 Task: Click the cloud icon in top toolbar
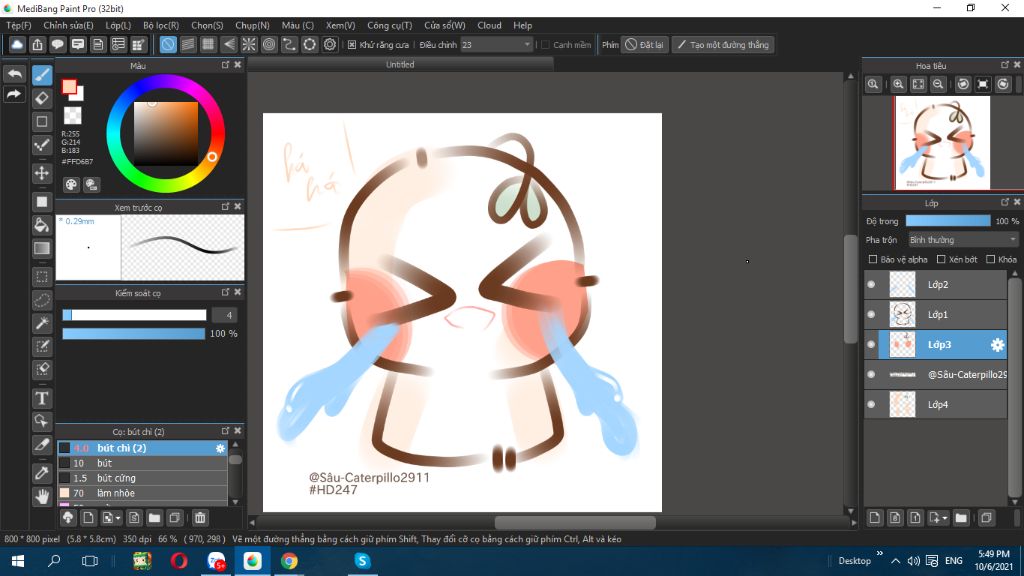tap(17, 44)
